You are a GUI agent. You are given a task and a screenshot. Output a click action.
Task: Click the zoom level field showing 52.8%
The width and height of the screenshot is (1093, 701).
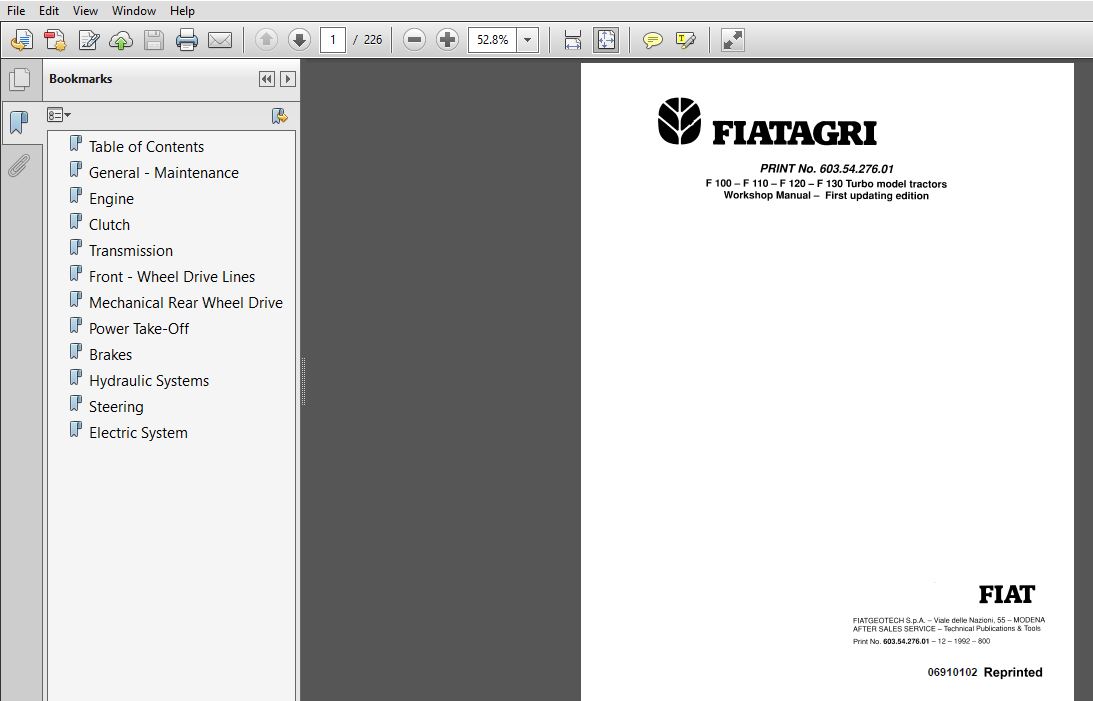[x=493, y=40]
